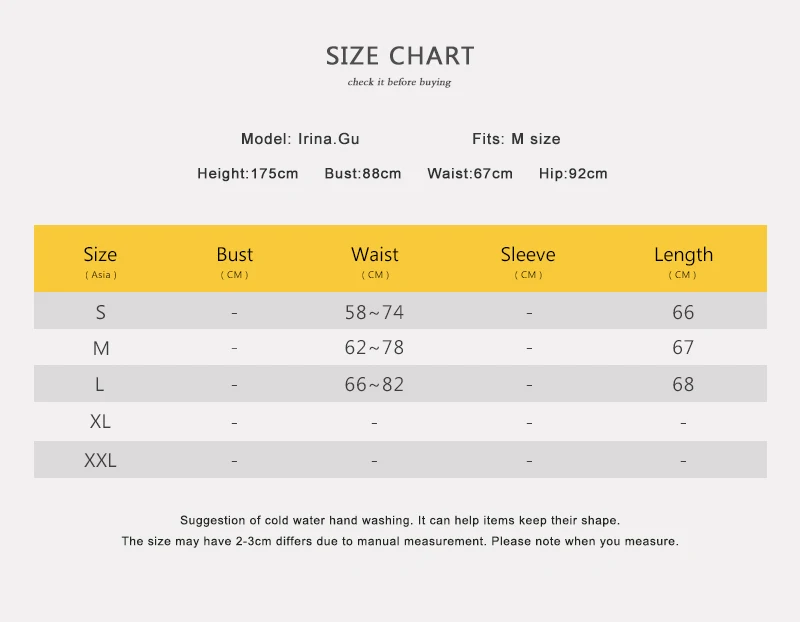
Task: Click the Size (Asia) column header
Action: click(101, 261)
